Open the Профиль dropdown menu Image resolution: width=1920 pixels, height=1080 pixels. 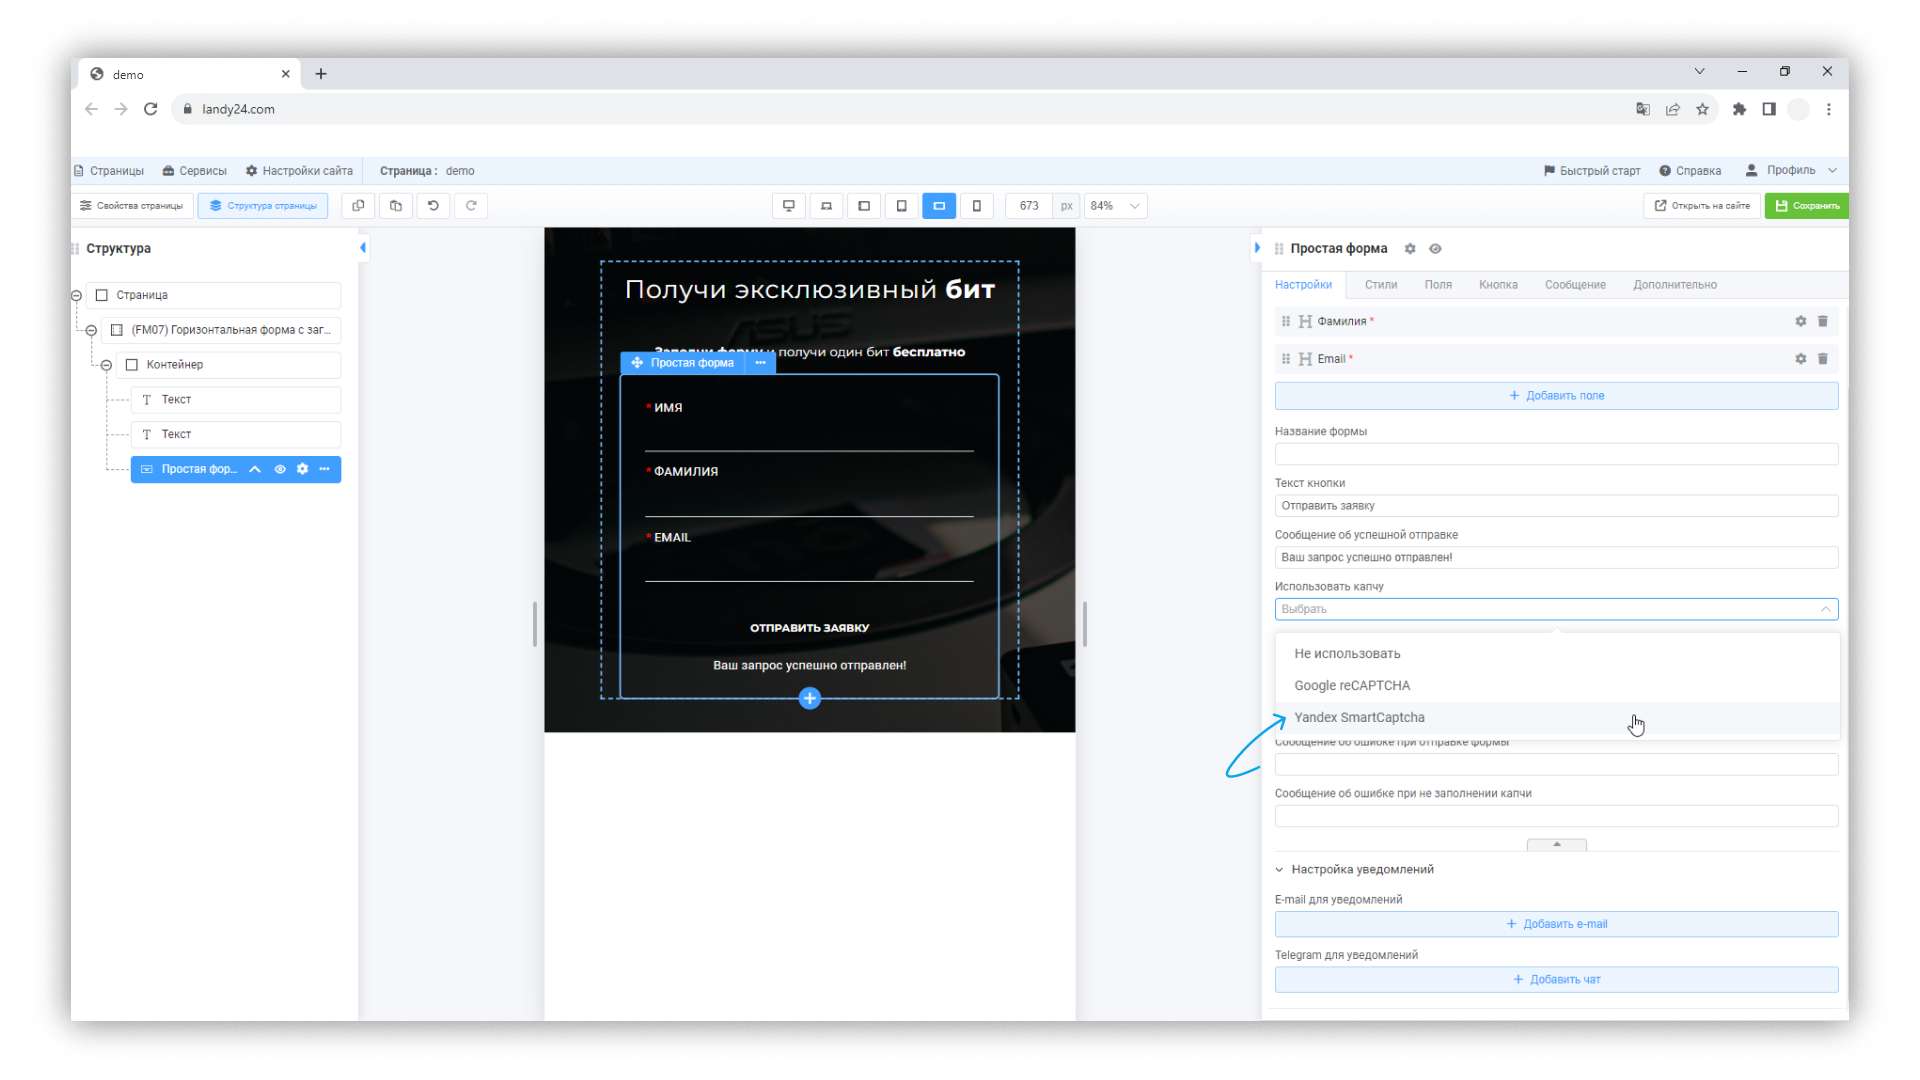(x=1791, y=170)
